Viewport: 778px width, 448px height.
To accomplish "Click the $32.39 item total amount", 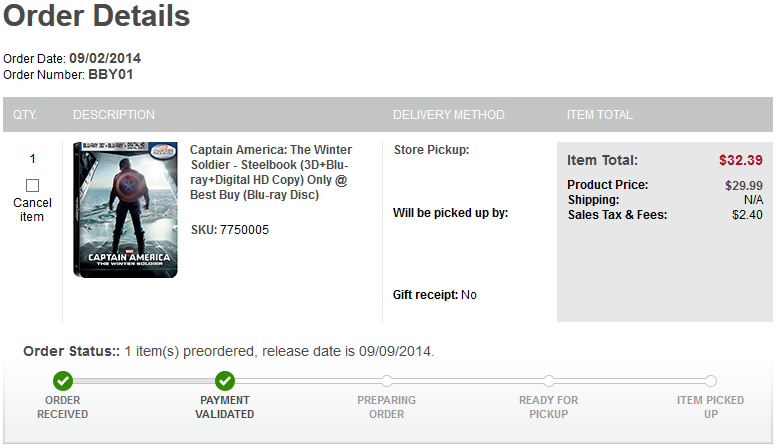I will (x=740, y=160).
